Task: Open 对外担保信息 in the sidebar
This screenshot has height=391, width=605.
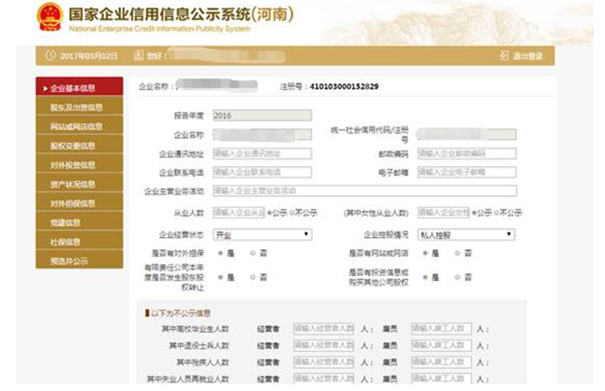Action: pyautogui.click(x=79, y=202)
